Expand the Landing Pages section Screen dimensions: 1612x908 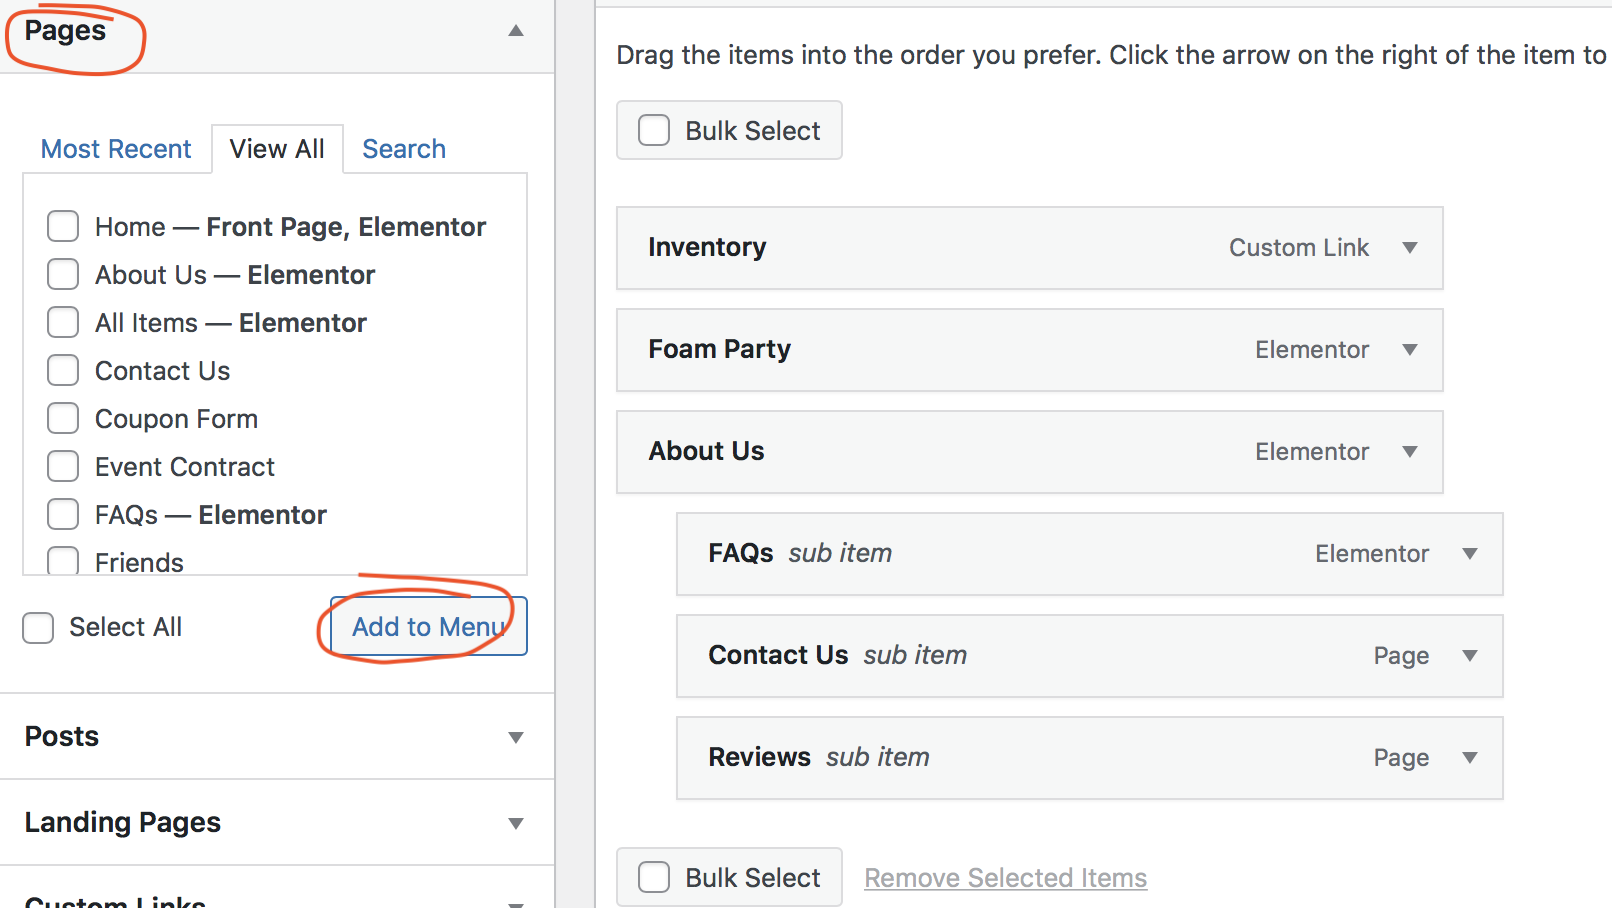point(516,824)
